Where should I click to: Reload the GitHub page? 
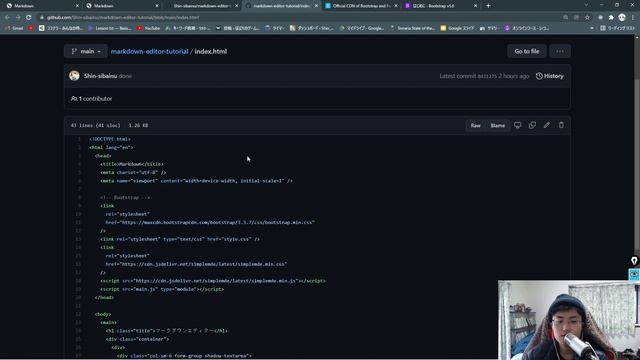pos(29,18)
